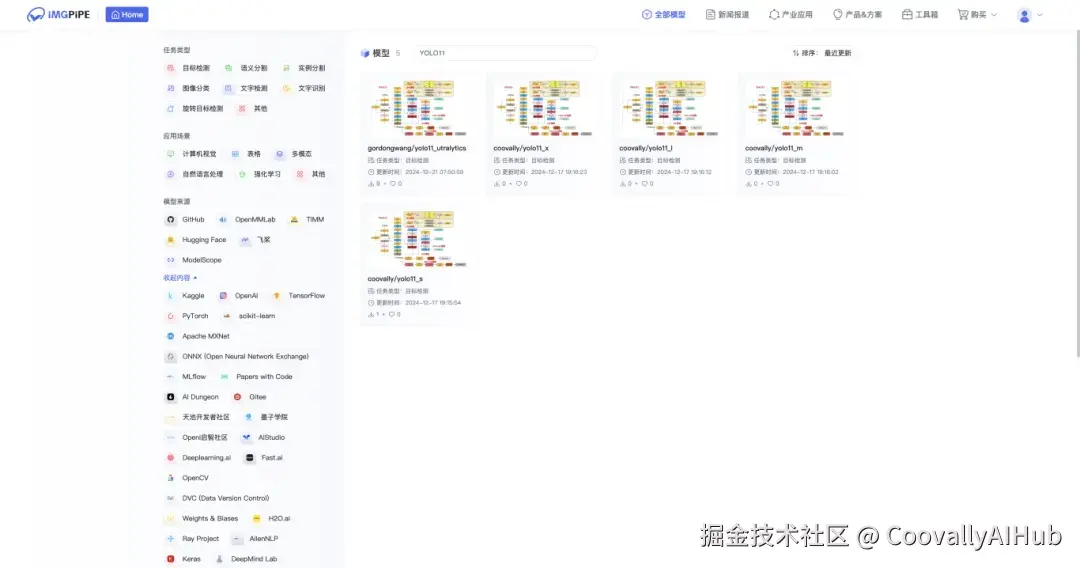This screenshot has height=568, width=1080.
Task: Click the 文字检测 filter icon
Action: pyautogui.click(x=228, y=88)
